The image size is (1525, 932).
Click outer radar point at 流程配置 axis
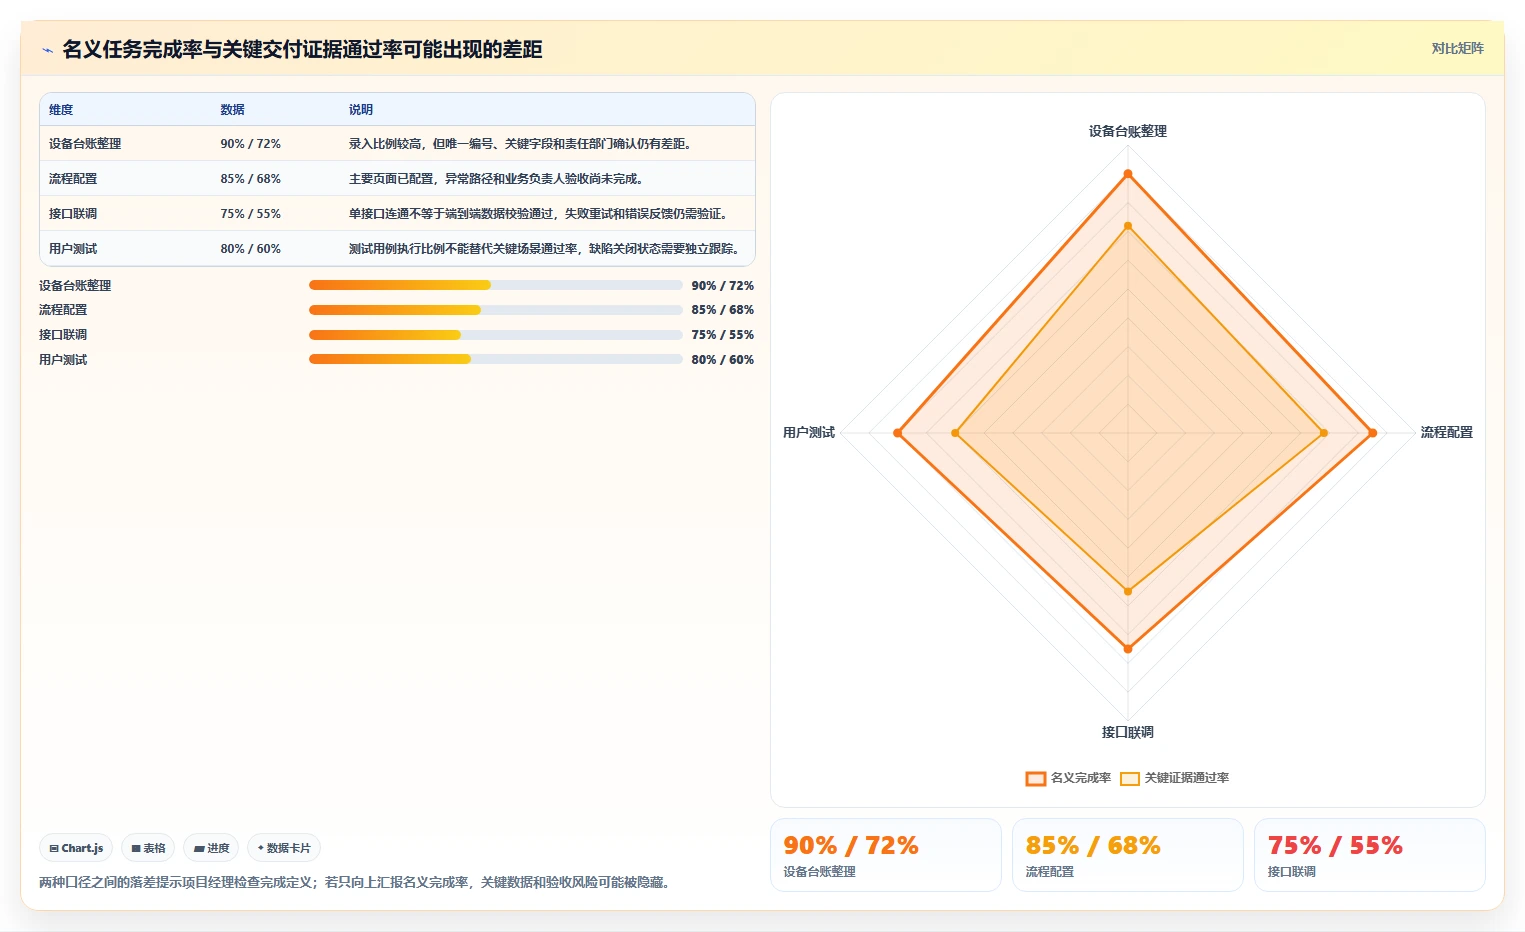pos(1372,433)
